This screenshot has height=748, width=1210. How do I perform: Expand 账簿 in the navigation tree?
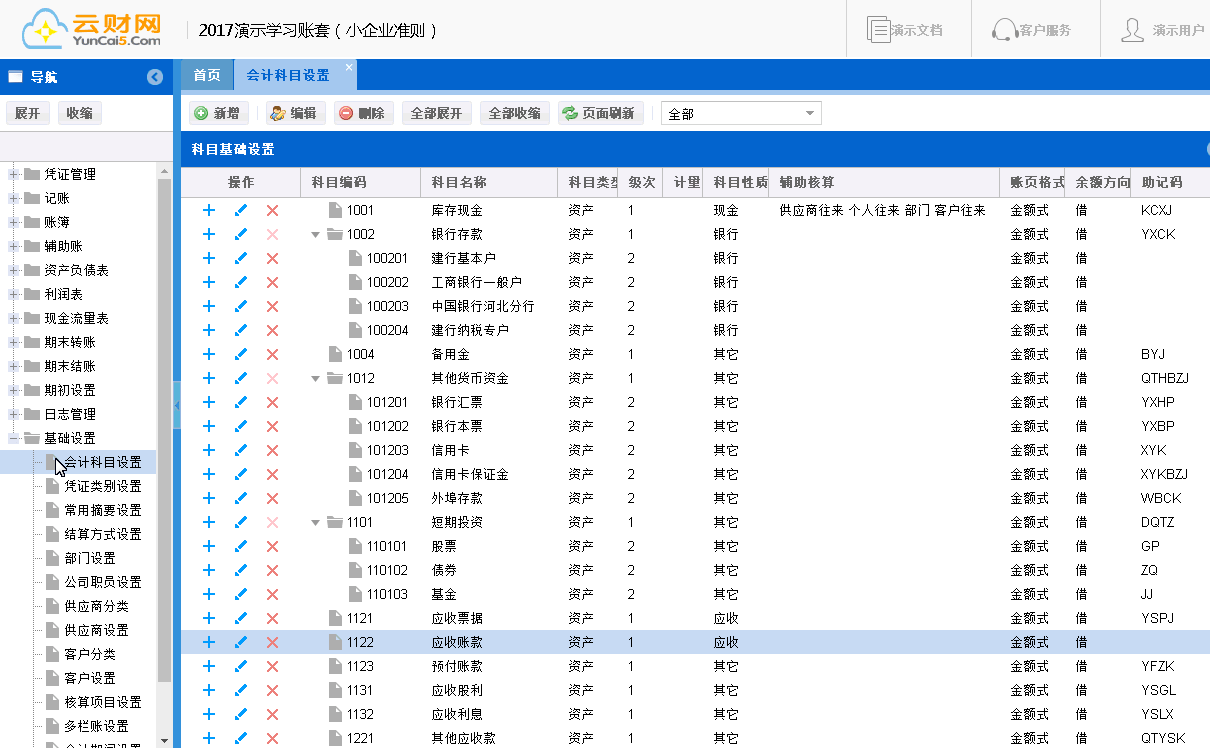point(14,222)
